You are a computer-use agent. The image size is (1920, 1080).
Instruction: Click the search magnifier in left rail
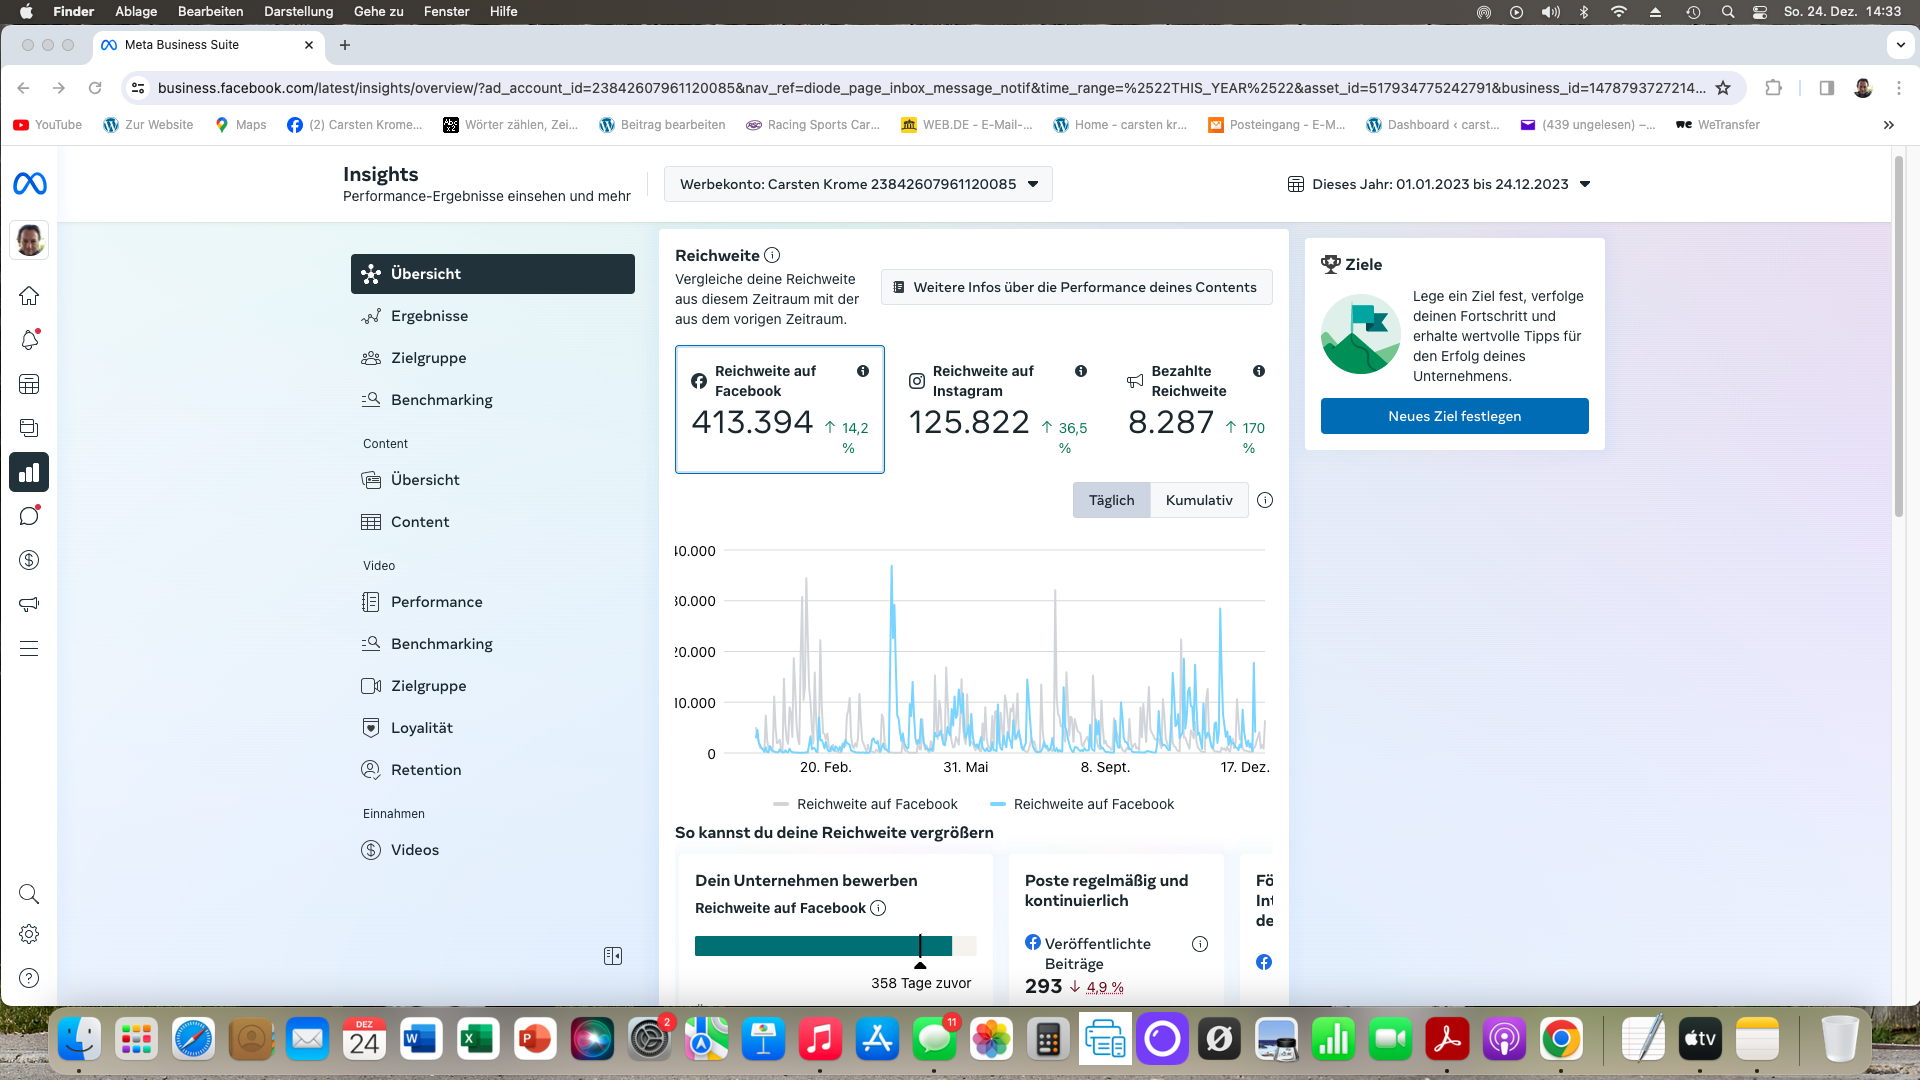tap(29, 894)
